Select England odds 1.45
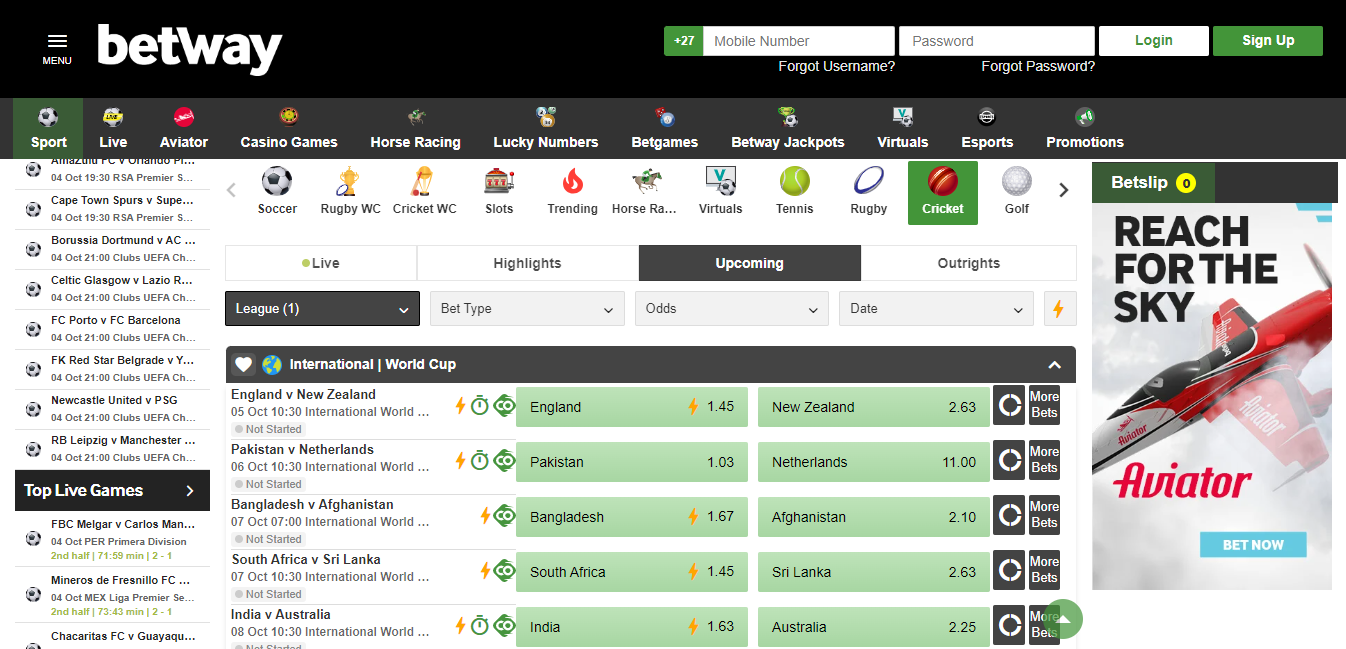Screen dimensions: 1346x649 (x=632, y=407)
